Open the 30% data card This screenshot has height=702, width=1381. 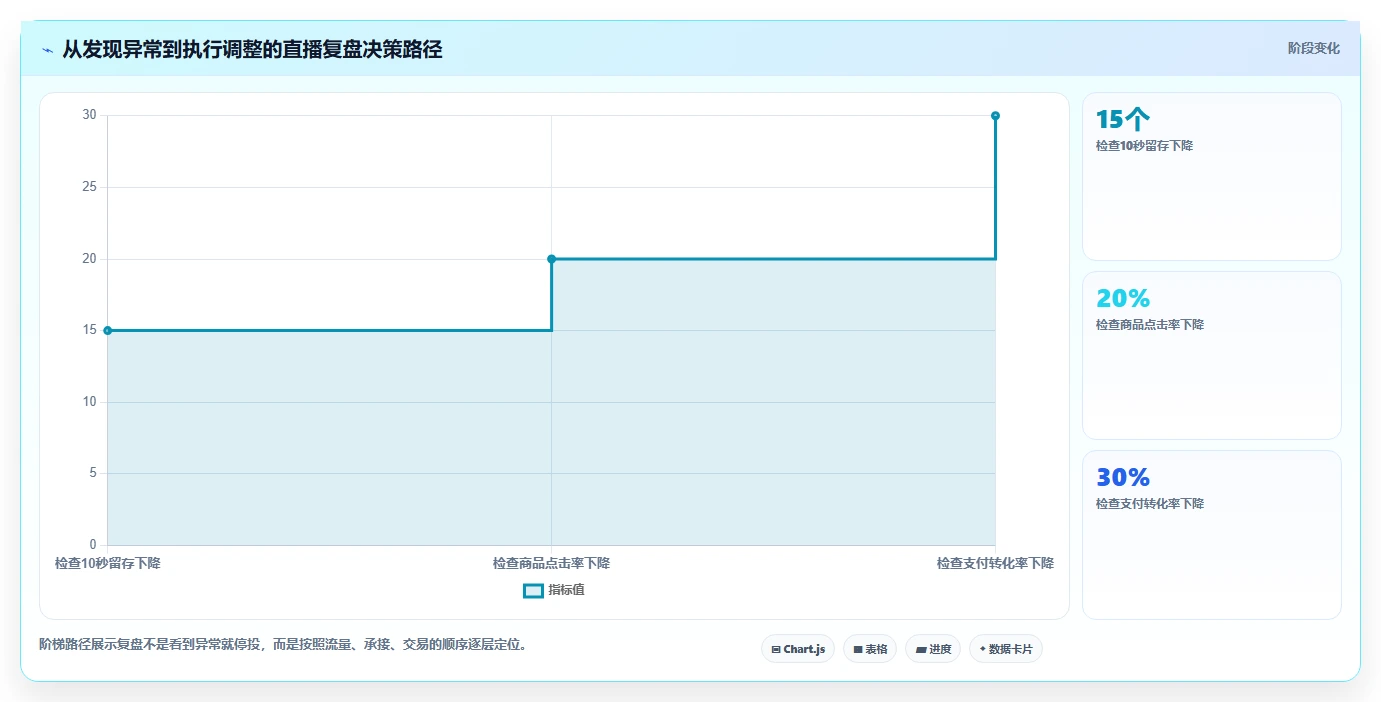pos(1212,534)
